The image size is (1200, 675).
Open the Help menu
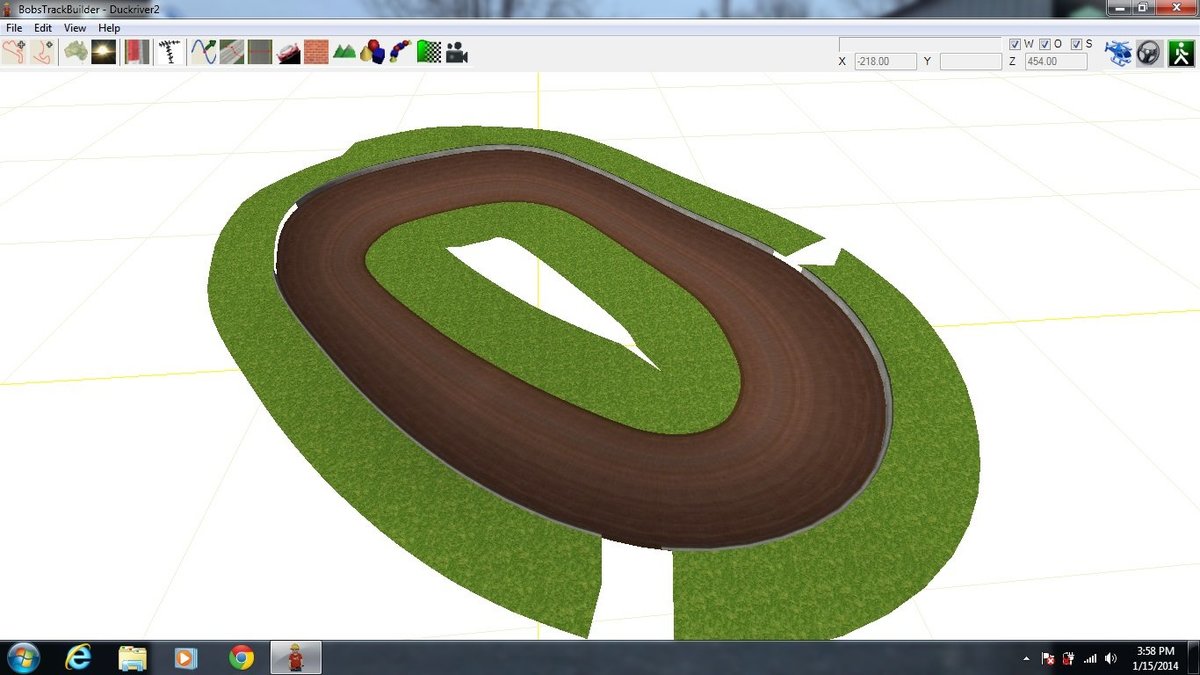point(109,28)
